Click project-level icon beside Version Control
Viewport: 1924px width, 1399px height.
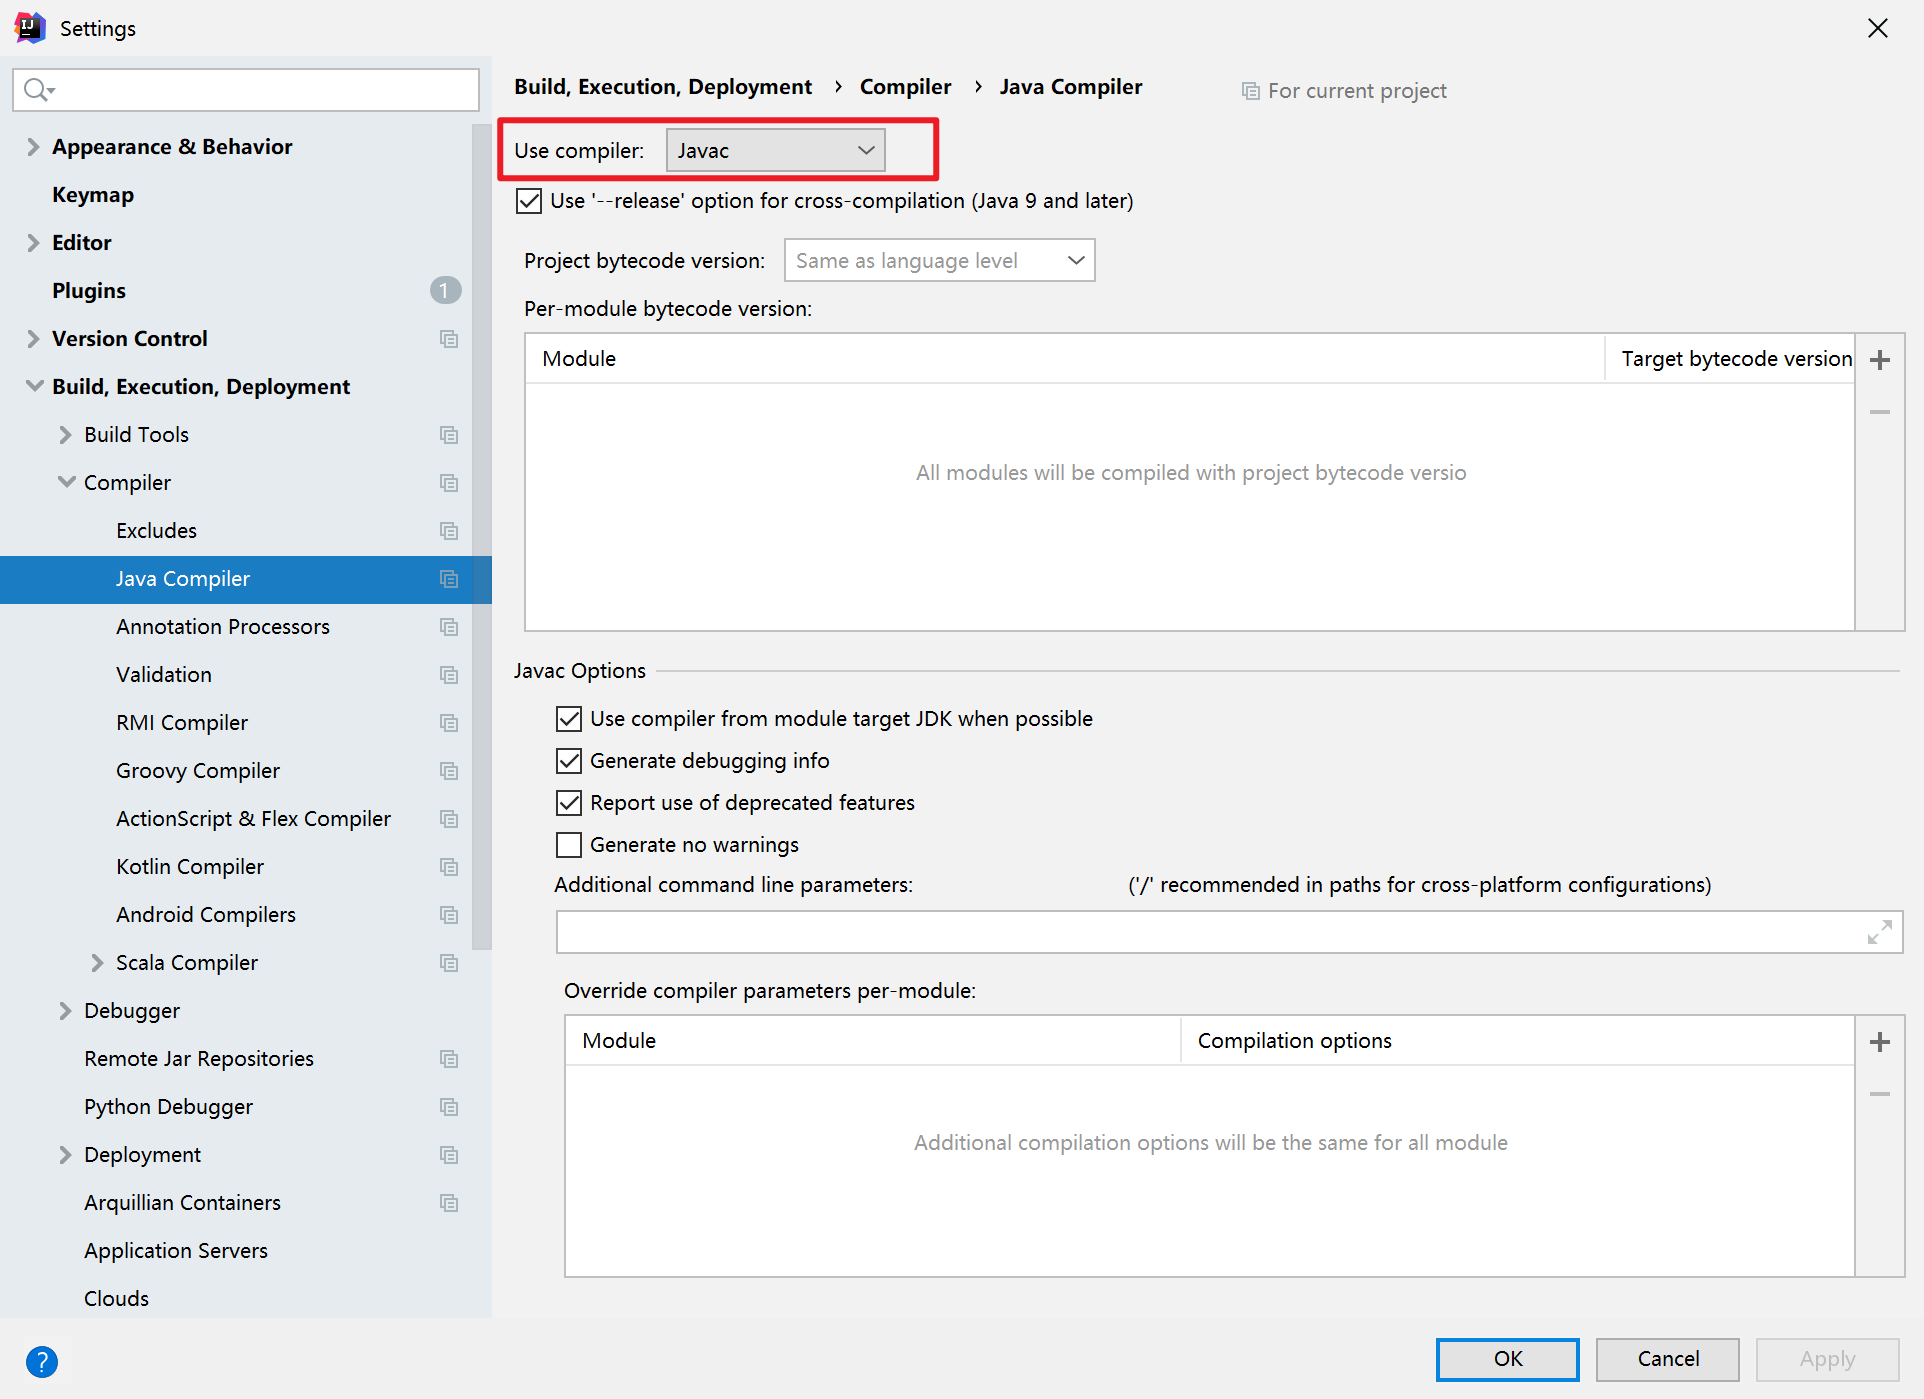coord(449,339)
